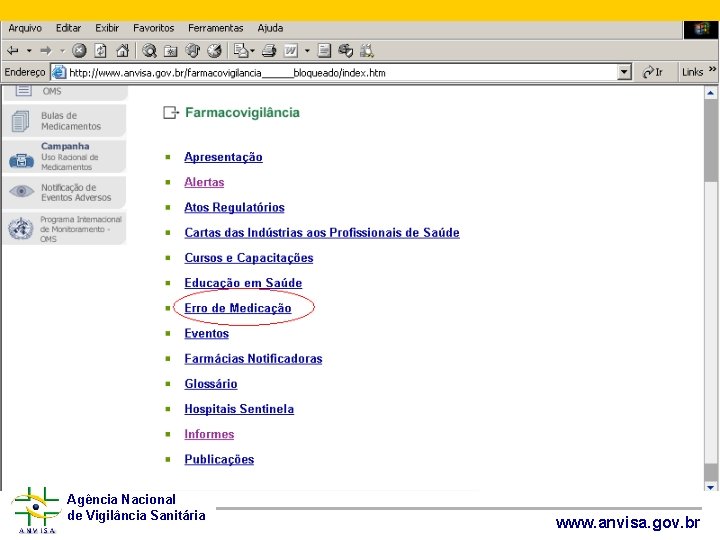Open the Hospitais Sentinela link
The width and height of the screenshot is (720, 540).
239,409
